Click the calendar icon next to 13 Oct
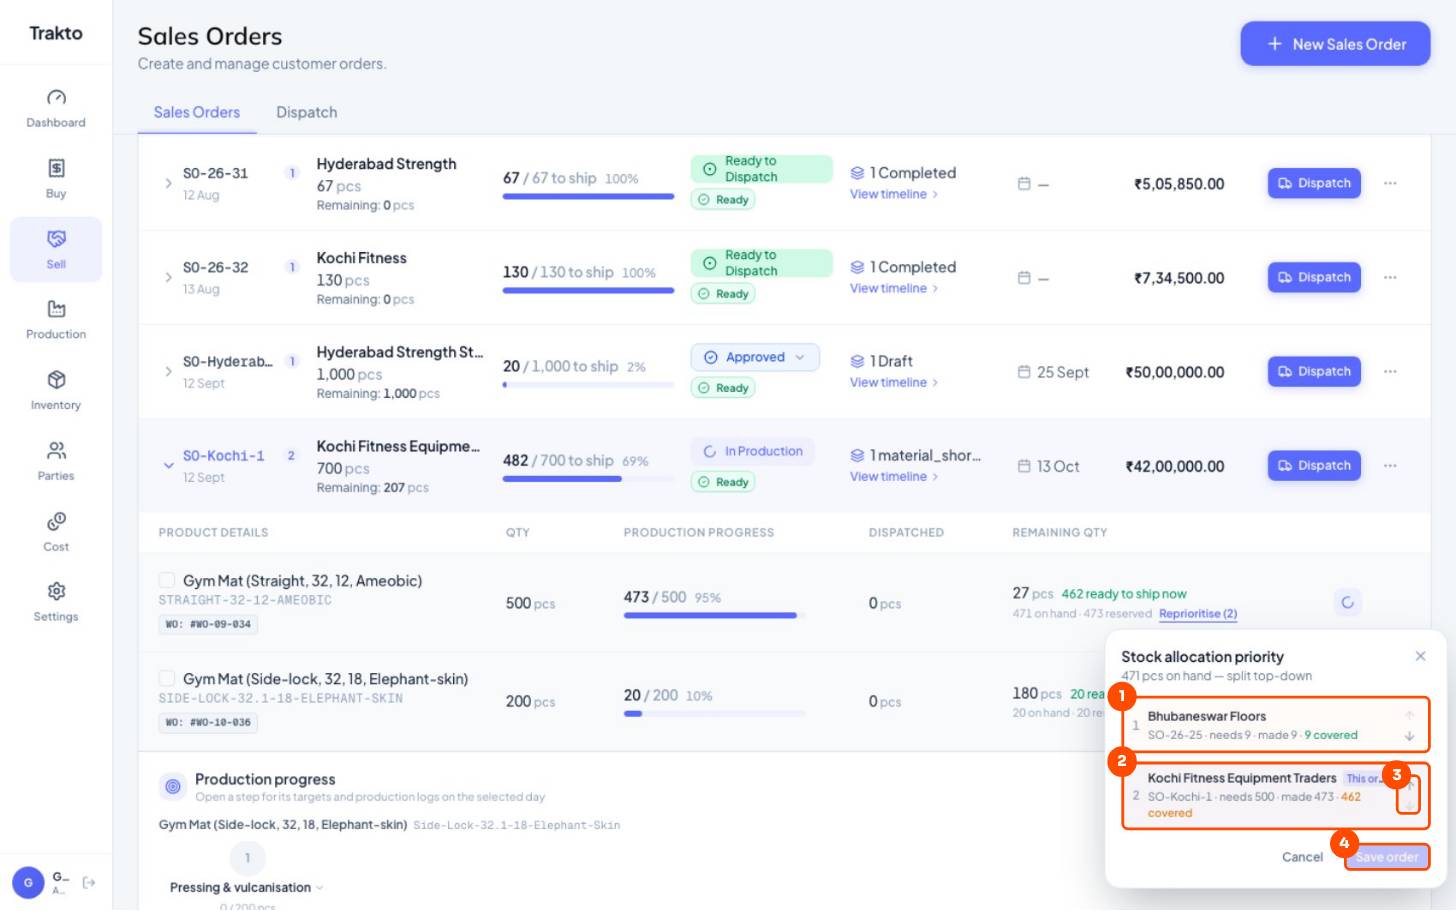Screen dimensions: 1456x911 (x=1024, y=466)
